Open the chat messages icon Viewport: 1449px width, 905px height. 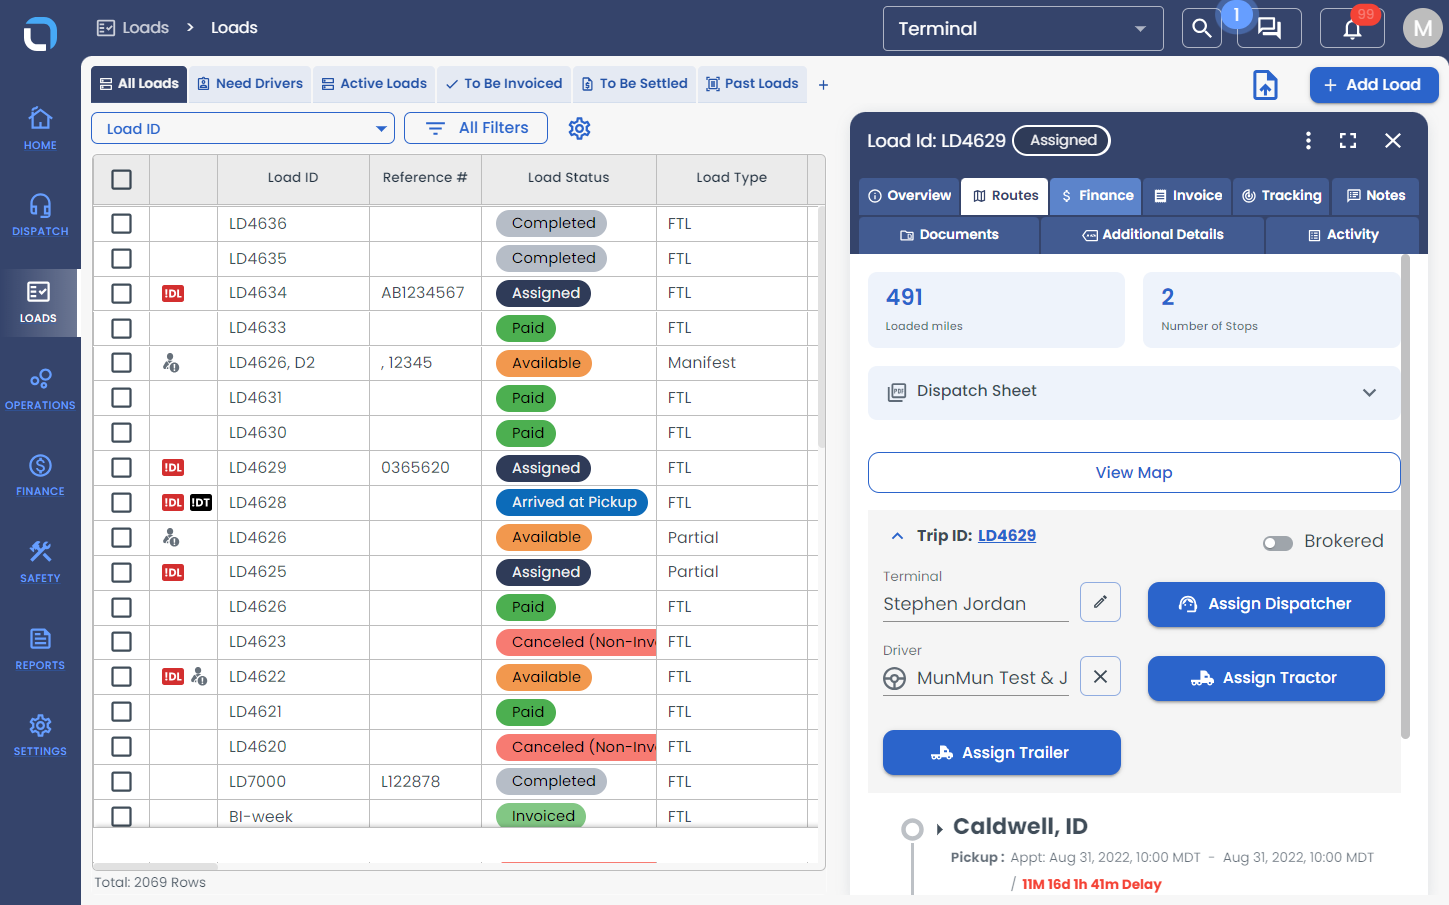click(1269, 28)
